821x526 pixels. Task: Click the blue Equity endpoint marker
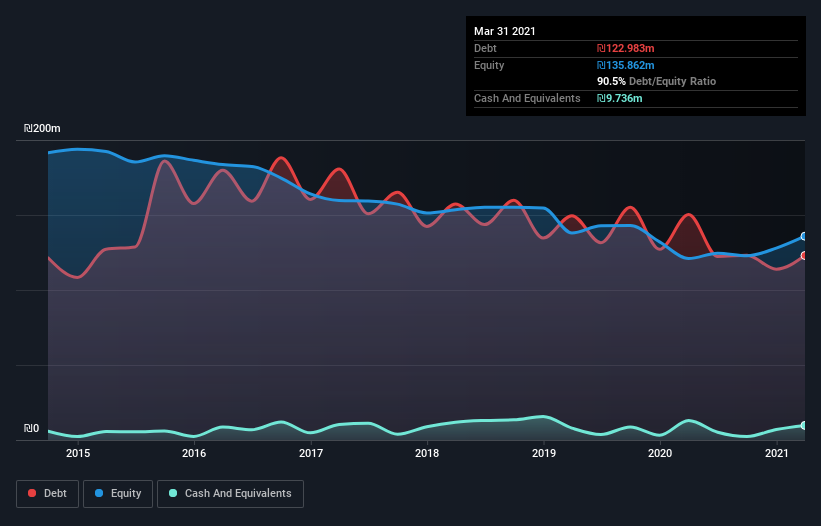click(804, 237)
